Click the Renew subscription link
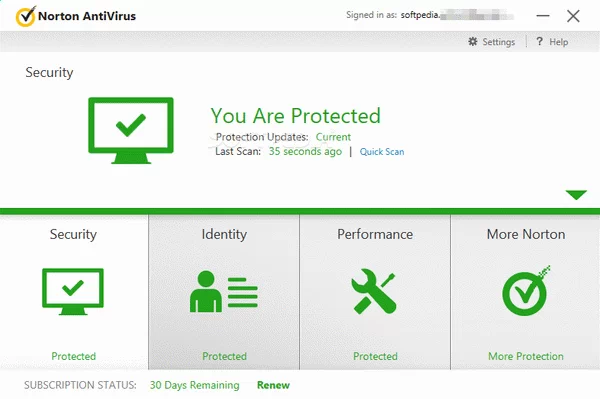This screenshot has height=399, width=600. click(273, 385)
